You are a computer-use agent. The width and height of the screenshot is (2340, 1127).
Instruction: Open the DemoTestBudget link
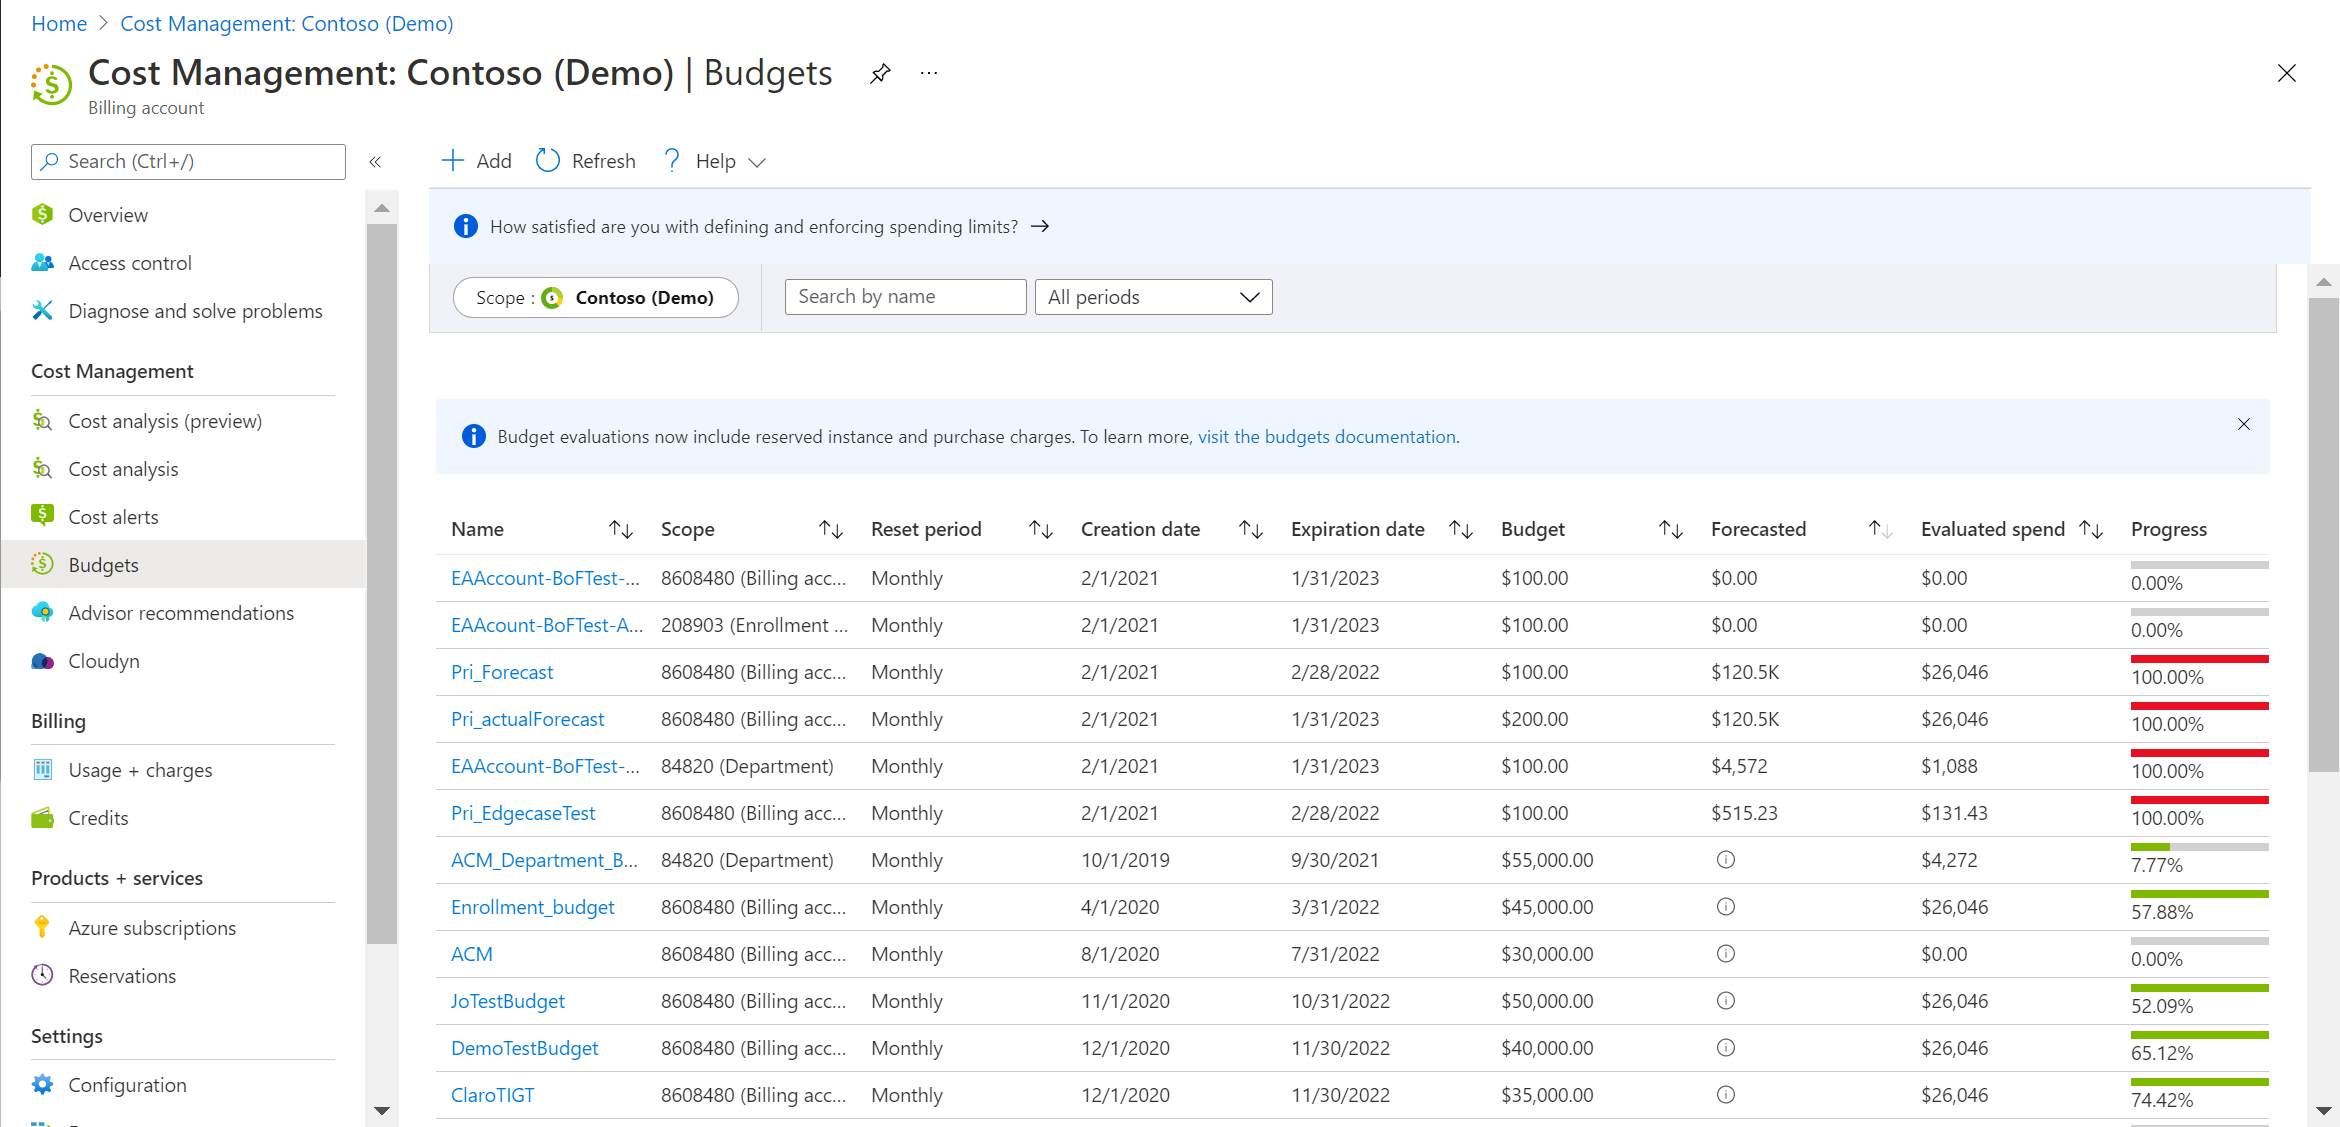click(x=525, y=1048)
